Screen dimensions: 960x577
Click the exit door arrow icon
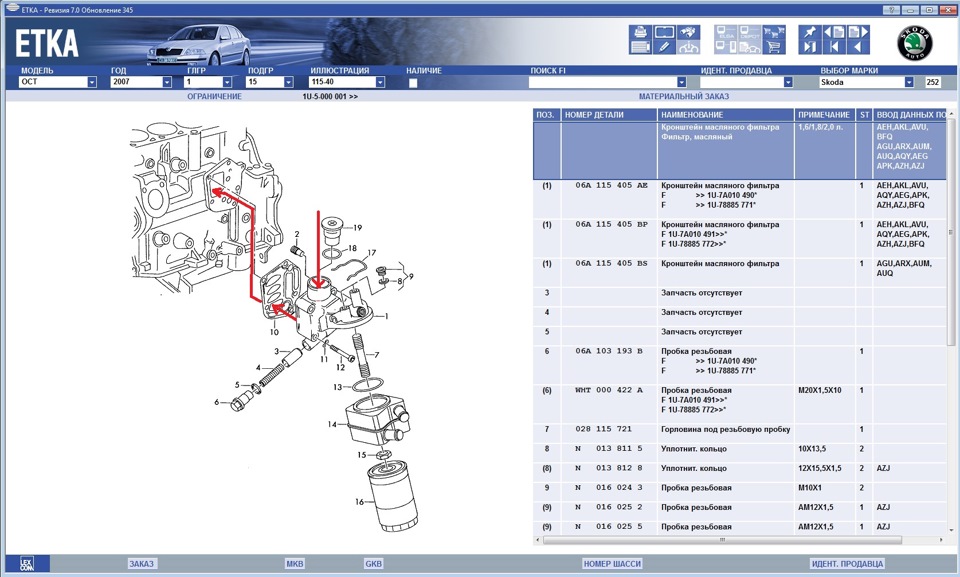tap(810, 47)
